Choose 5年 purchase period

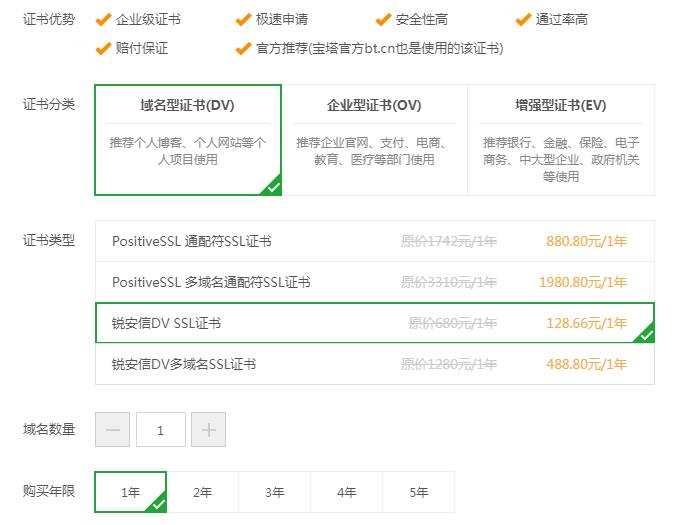click(419, 492)
